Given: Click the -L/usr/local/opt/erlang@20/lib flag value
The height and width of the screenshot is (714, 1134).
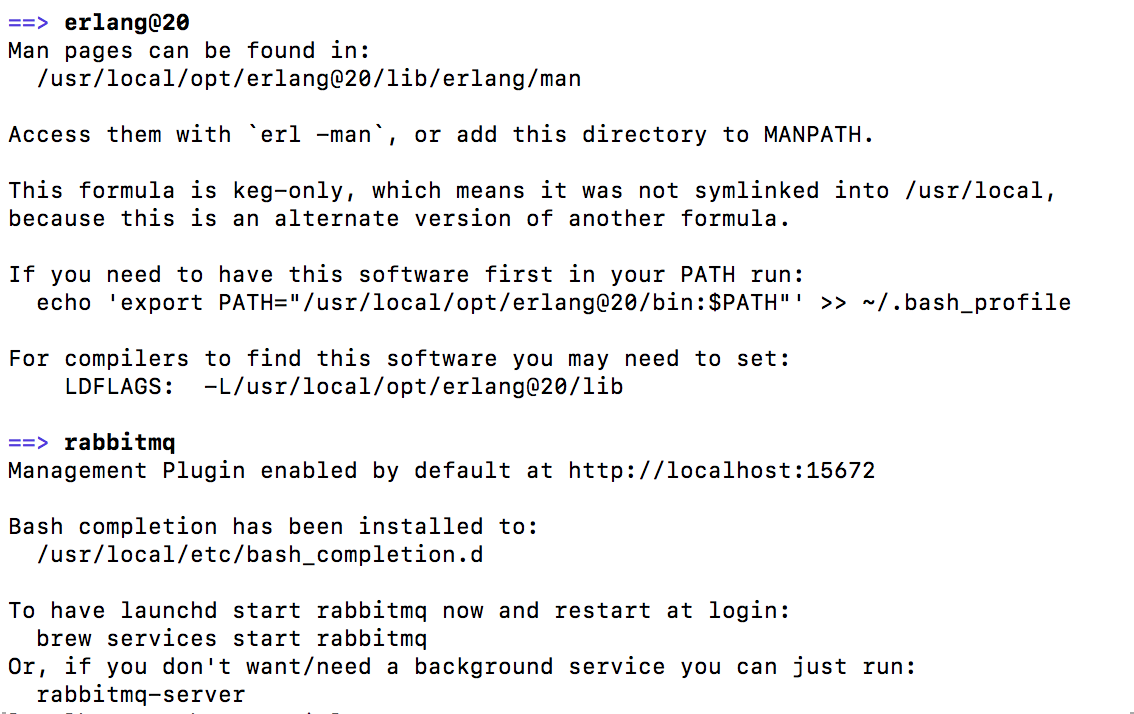Looking at the screenshot, I should (413, 386).
